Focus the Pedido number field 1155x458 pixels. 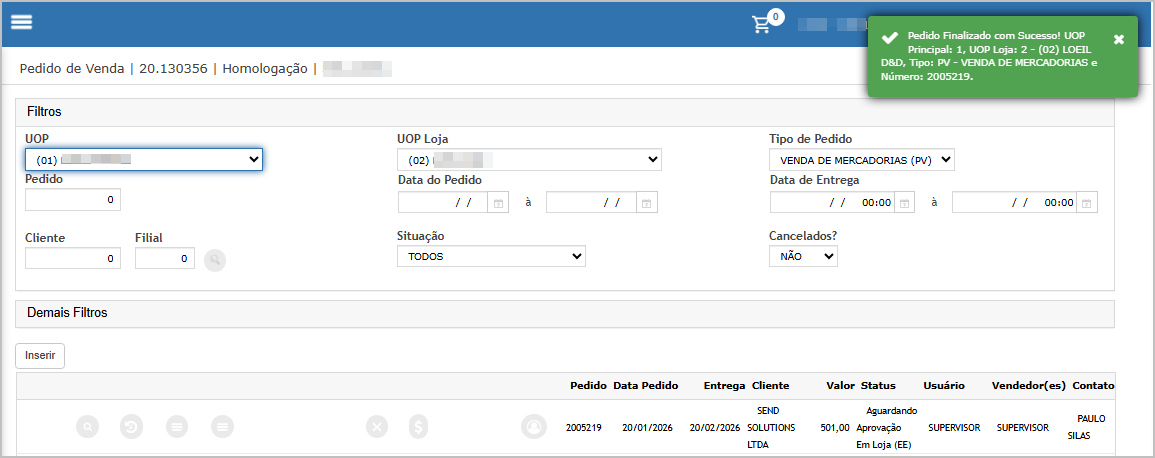[73, 200]
